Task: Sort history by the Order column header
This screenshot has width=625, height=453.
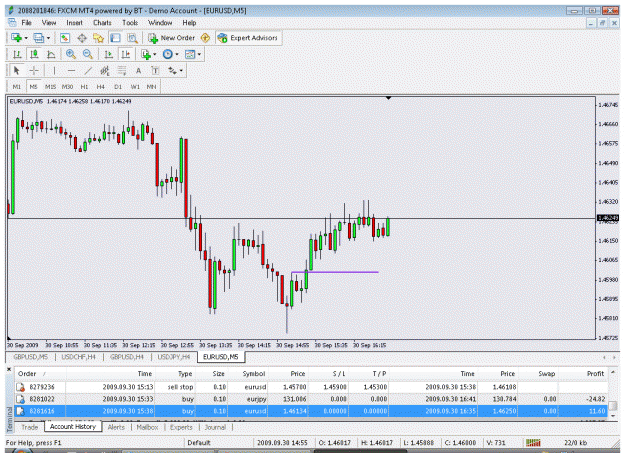Action: click(40, 374)
